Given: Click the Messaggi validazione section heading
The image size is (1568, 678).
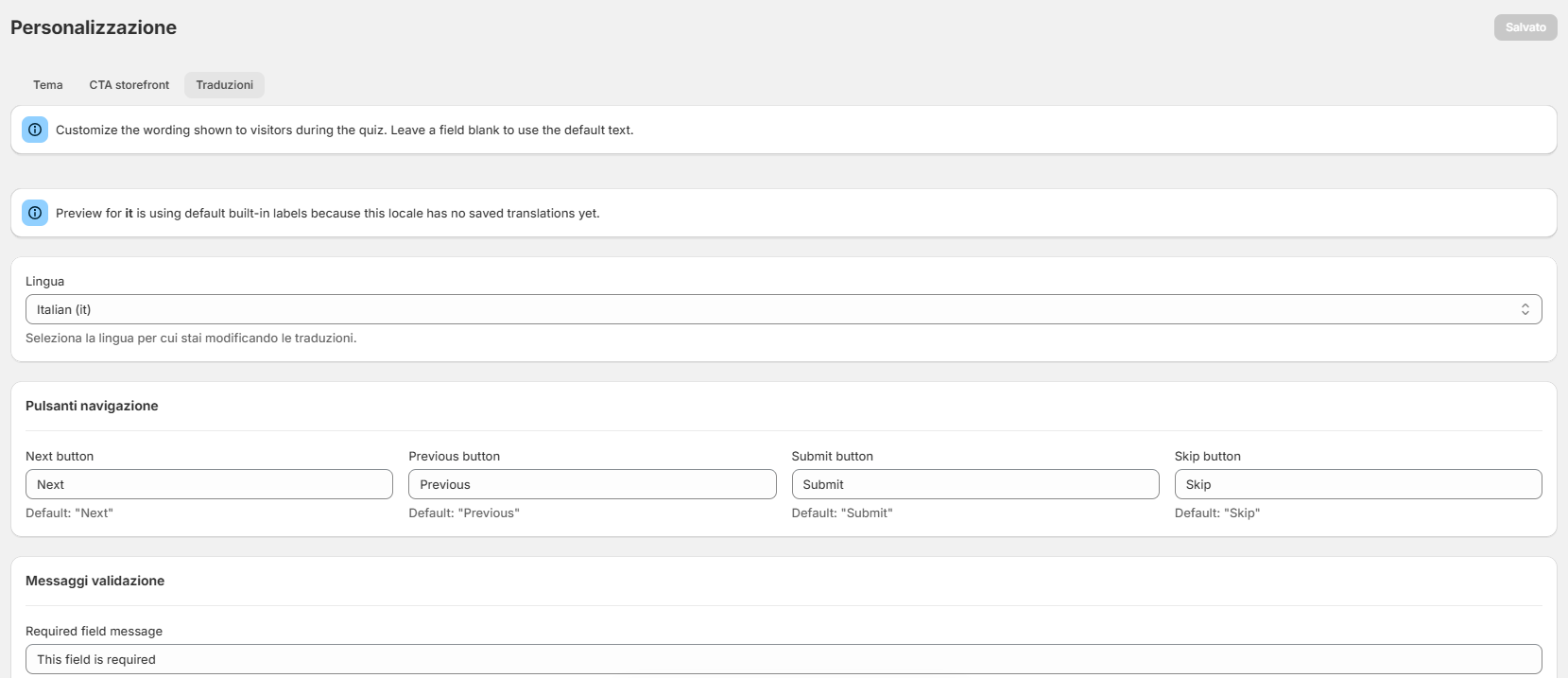Looking at the screenshot, I should point(95,581).
